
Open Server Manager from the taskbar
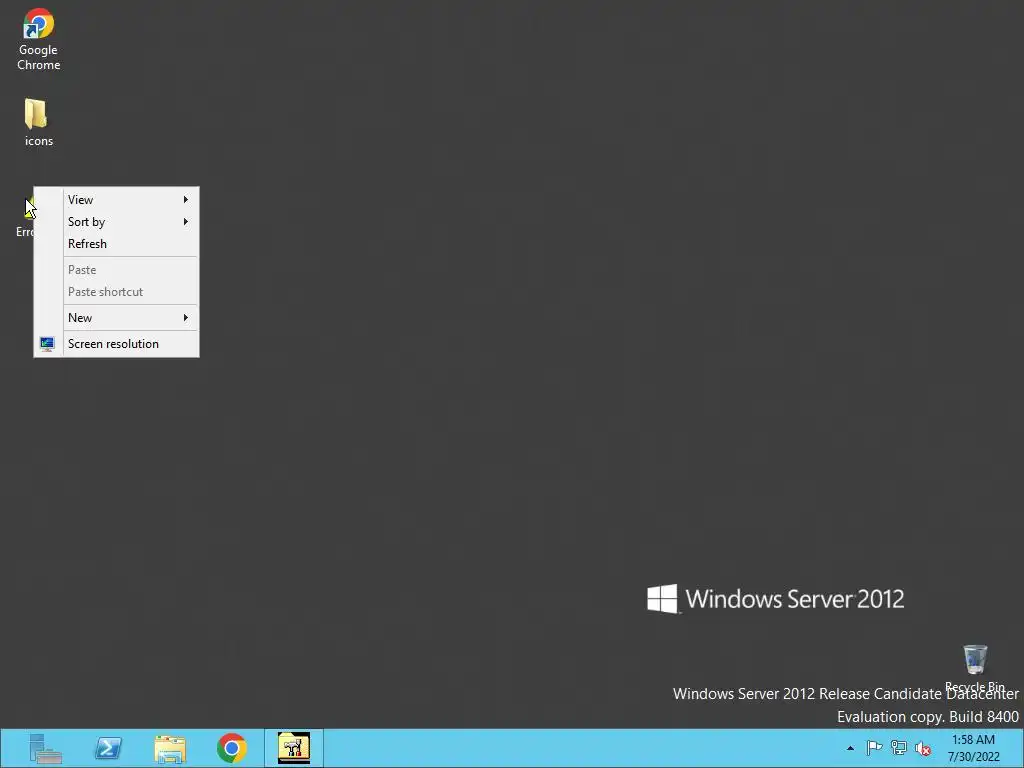point(45,748)
